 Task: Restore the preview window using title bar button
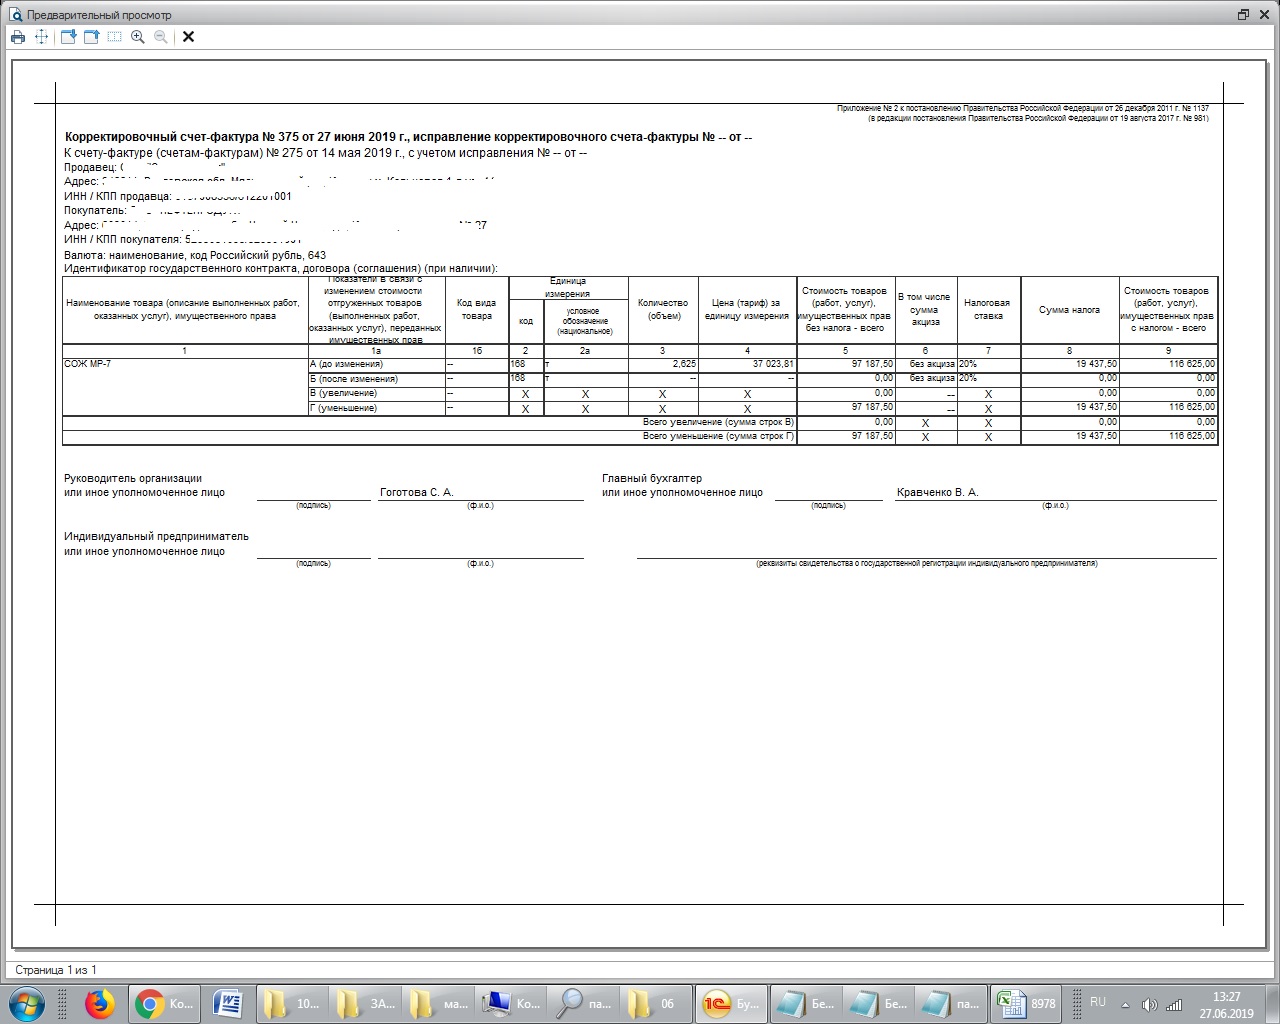(1243, 14)
